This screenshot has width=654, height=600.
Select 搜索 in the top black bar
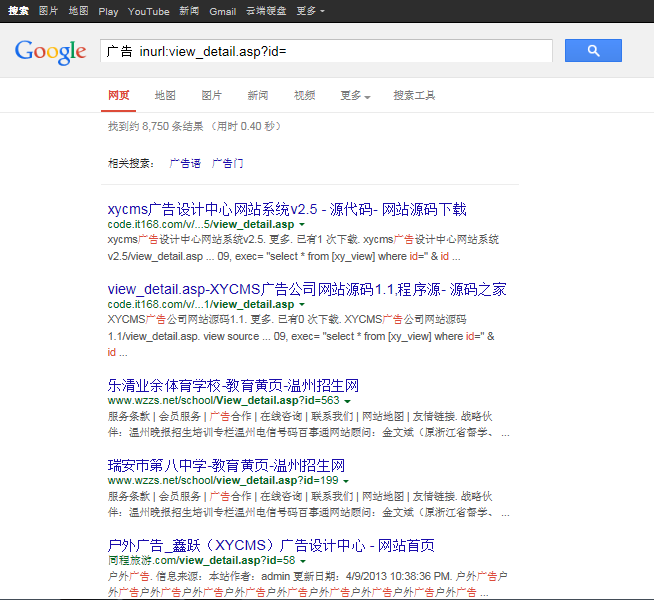[18, 11]
